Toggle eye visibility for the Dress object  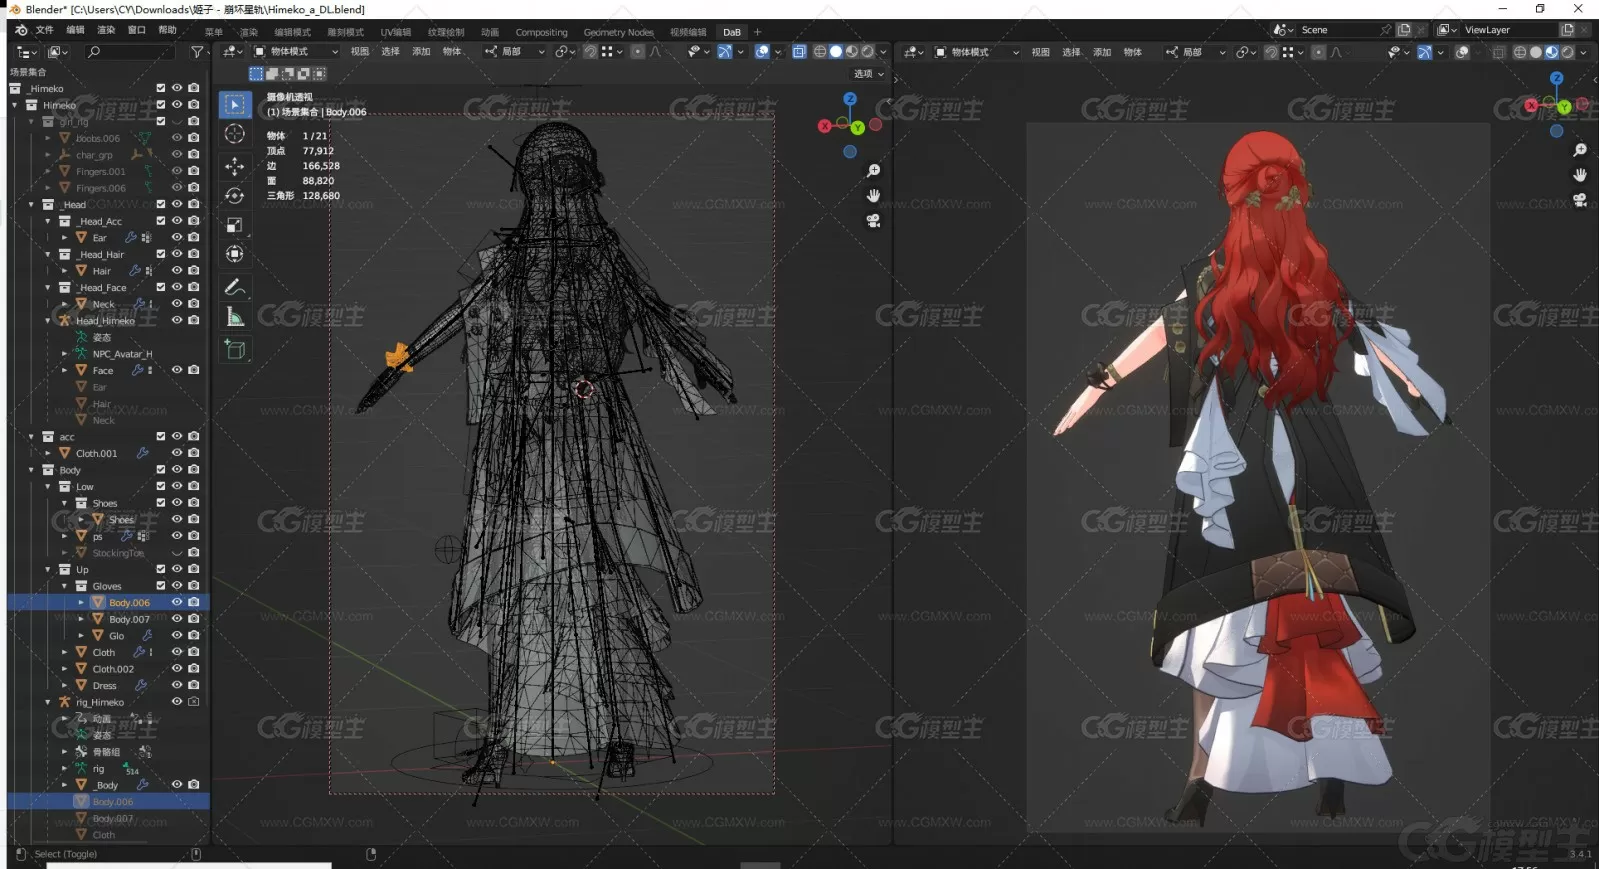coord(177,686)
